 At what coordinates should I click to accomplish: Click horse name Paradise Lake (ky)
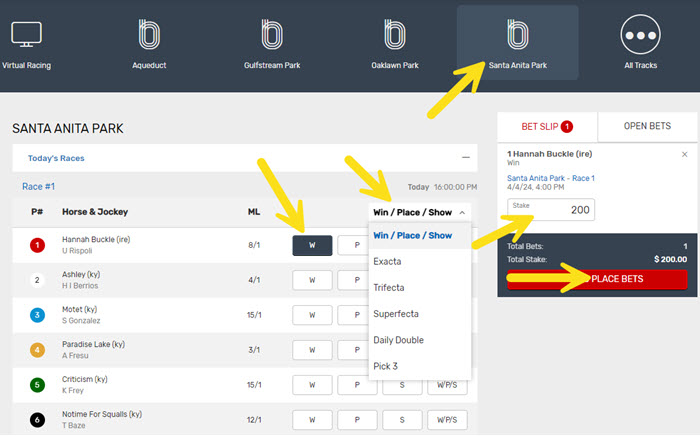(x=93, y=344)
